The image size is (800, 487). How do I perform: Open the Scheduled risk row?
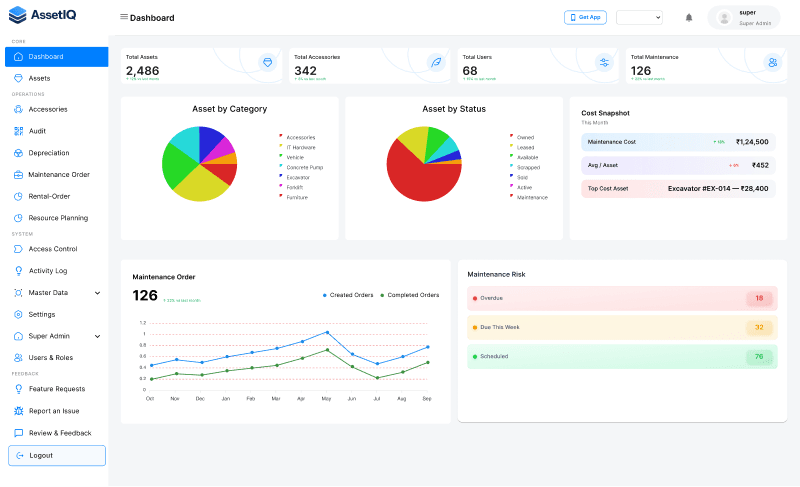pyautogui.click(x=622, y=356)
